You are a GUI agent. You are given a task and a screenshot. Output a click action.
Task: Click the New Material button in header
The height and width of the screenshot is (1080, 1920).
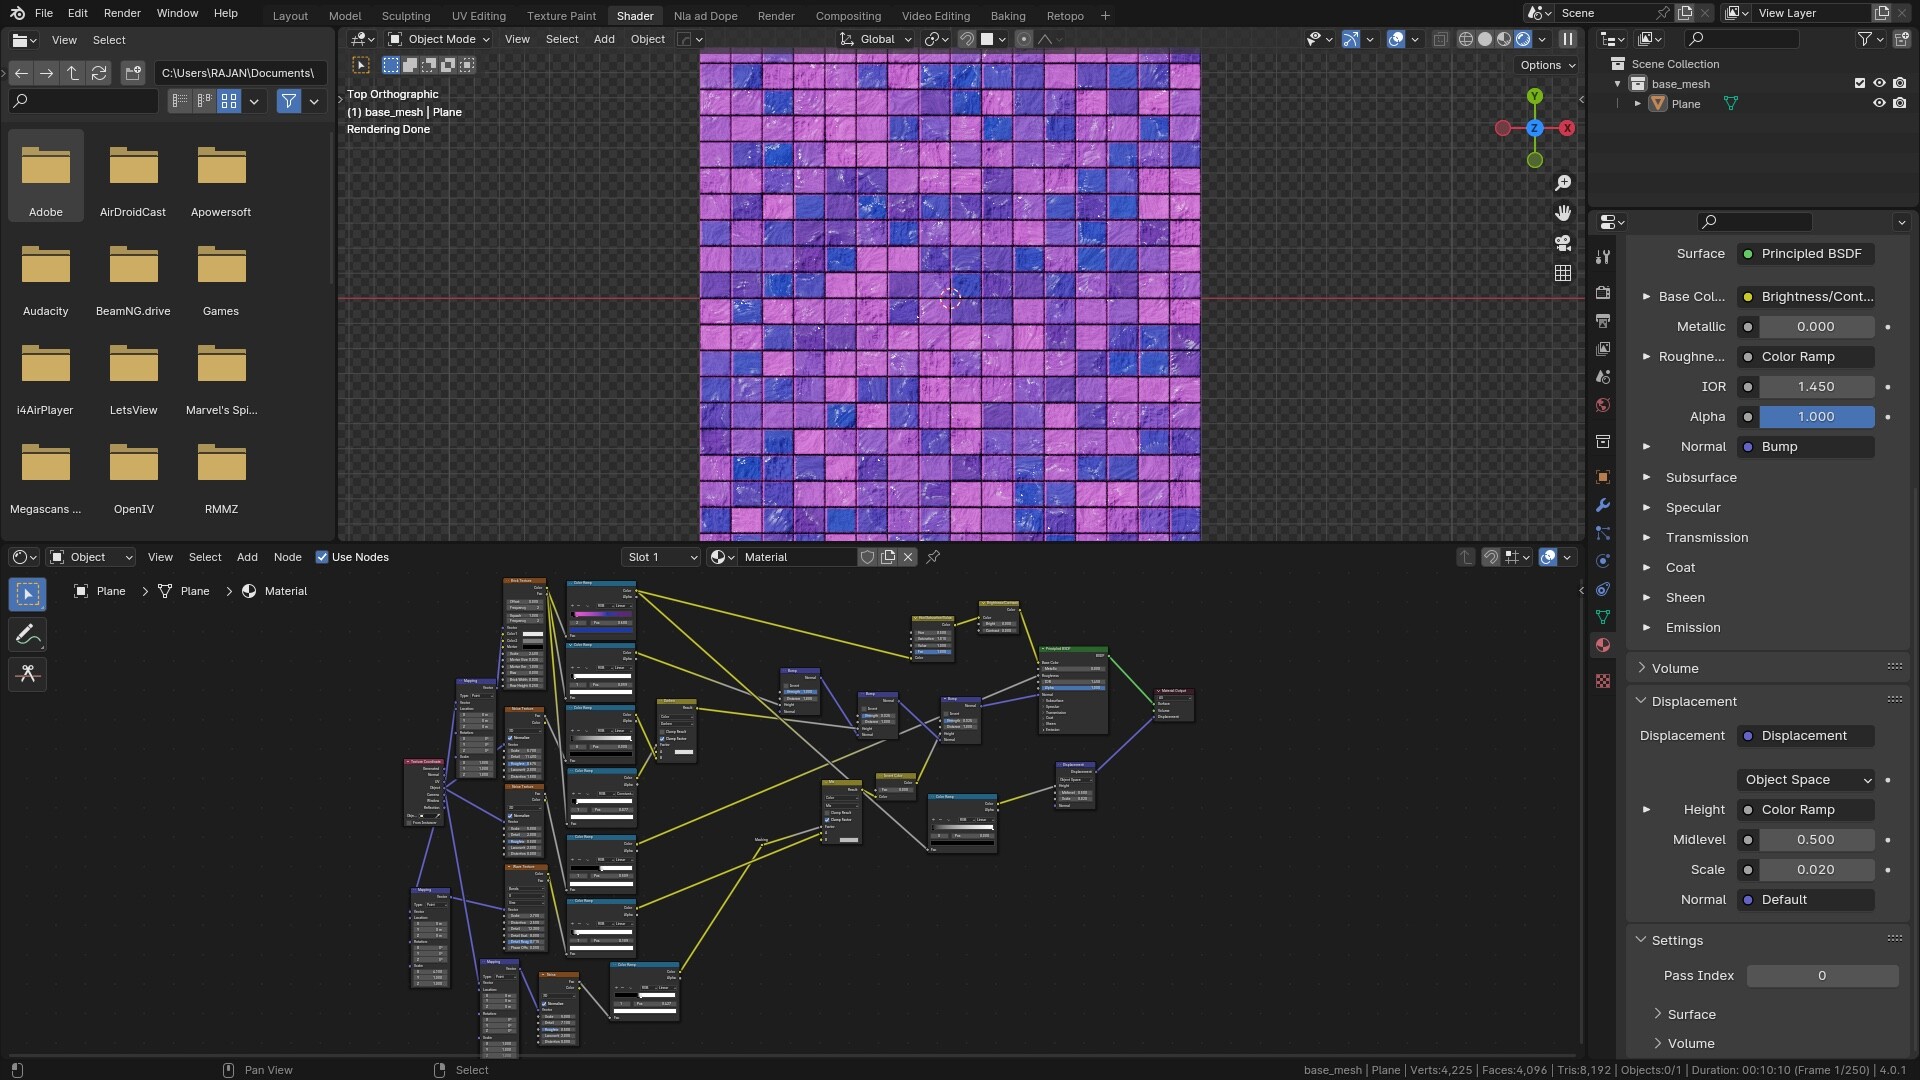tap(888, 557)
